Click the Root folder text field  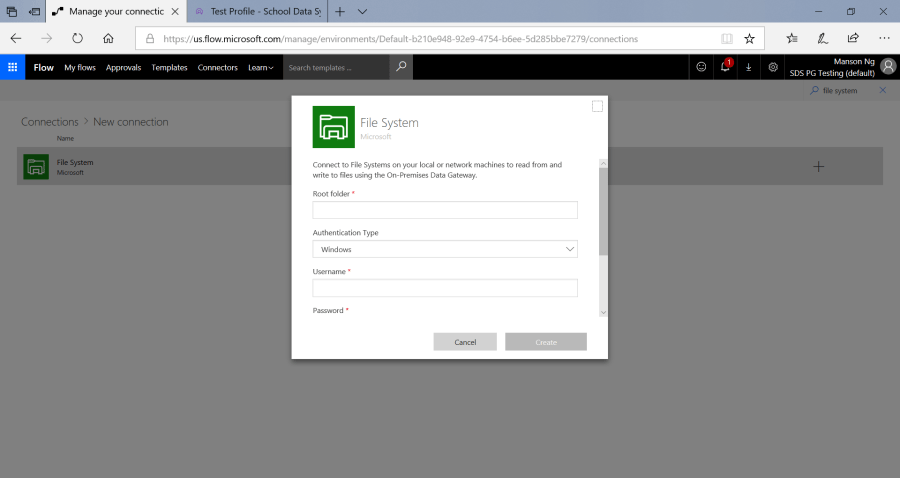(x=445, y=210)
